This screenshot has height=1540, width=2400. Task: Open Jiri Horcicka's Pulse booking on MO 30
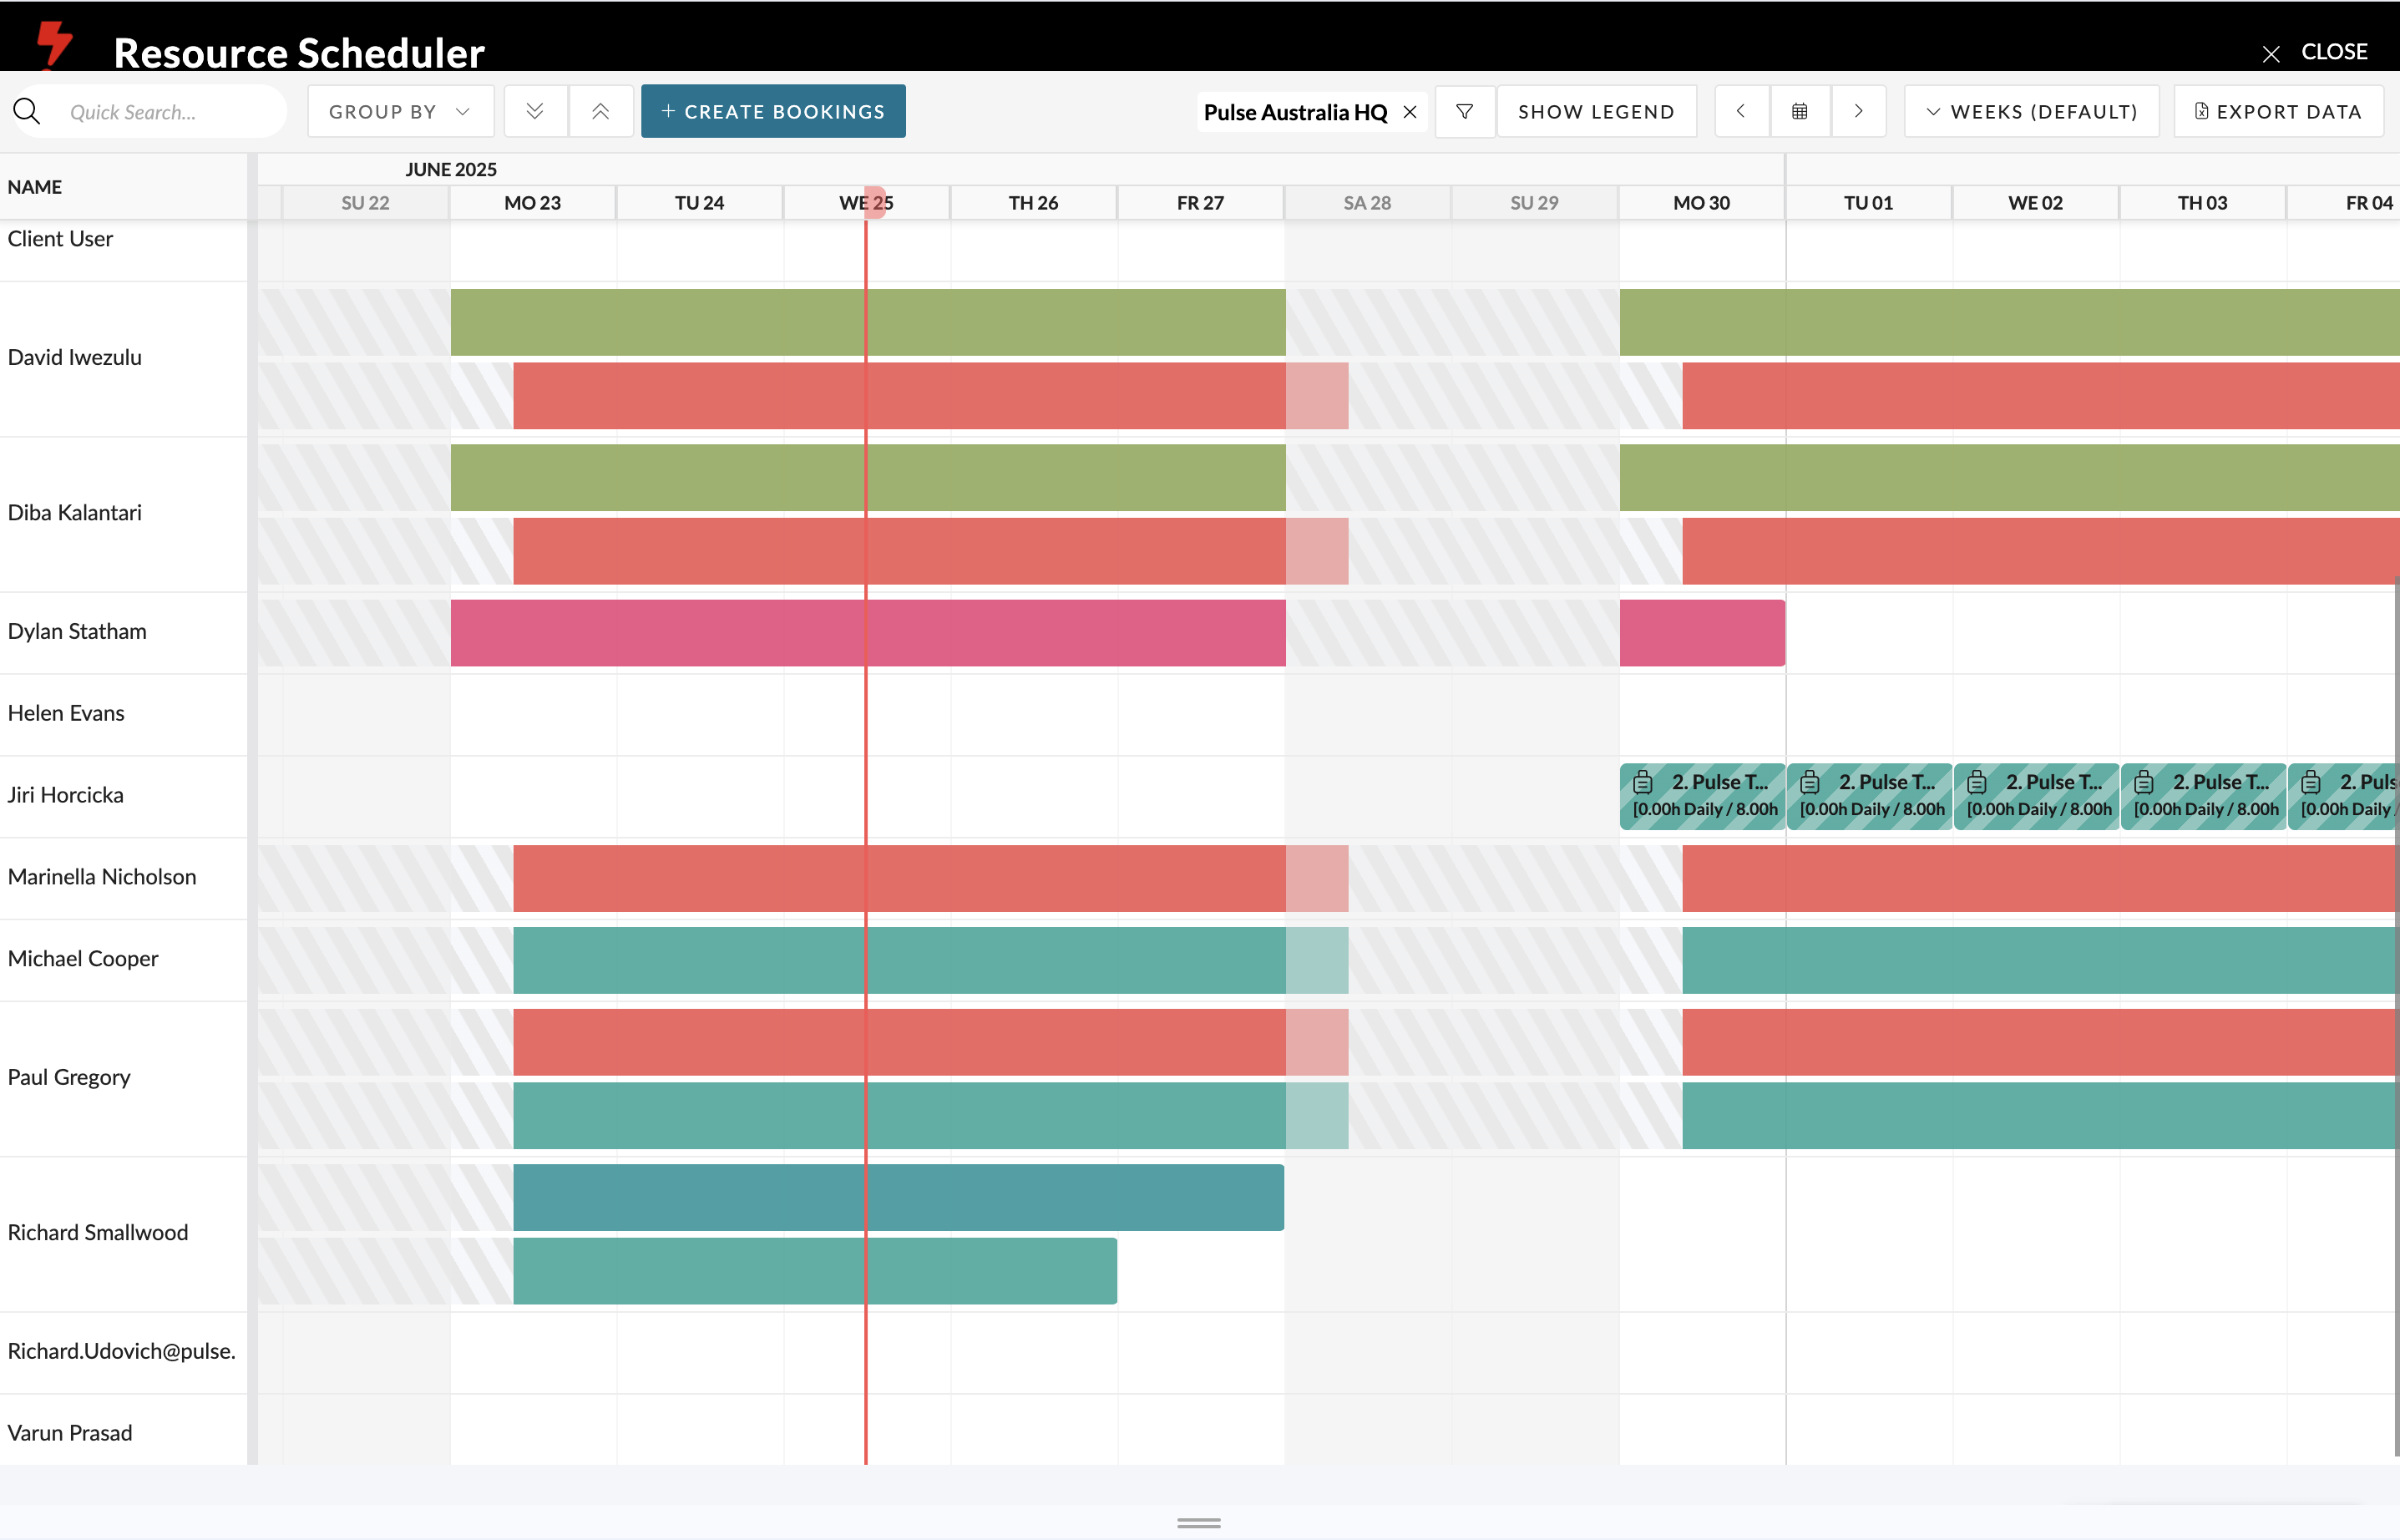(x=1702, y=796)
